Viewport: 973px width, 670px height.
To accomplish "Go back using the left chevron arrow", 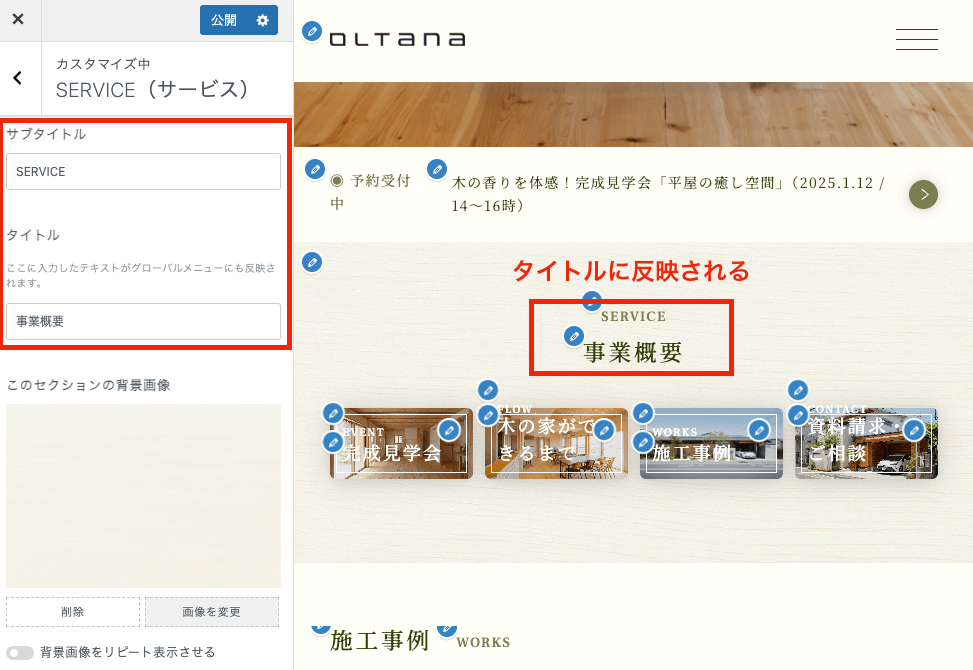I will (18, 79).
